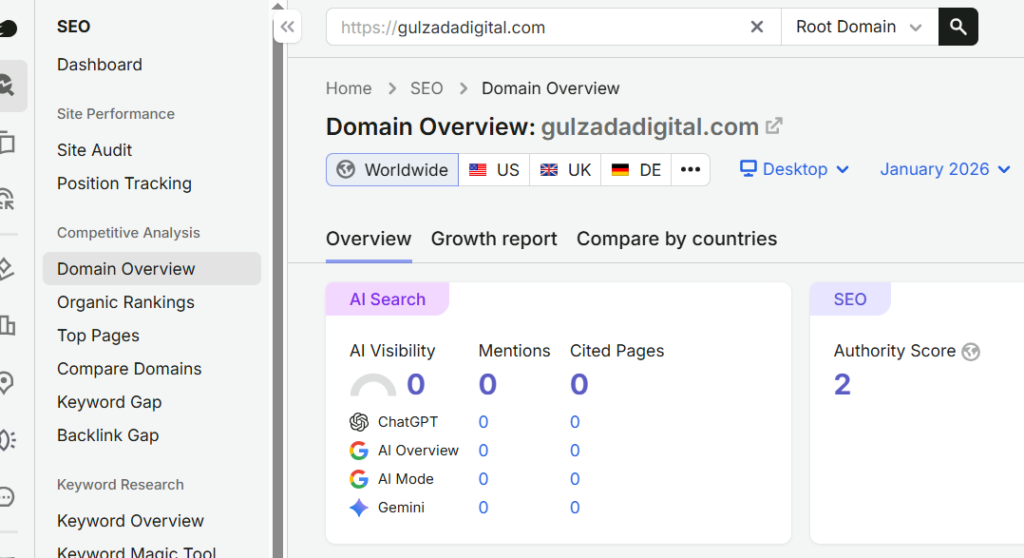Open Organic Rankings in the sidebar

125,303
